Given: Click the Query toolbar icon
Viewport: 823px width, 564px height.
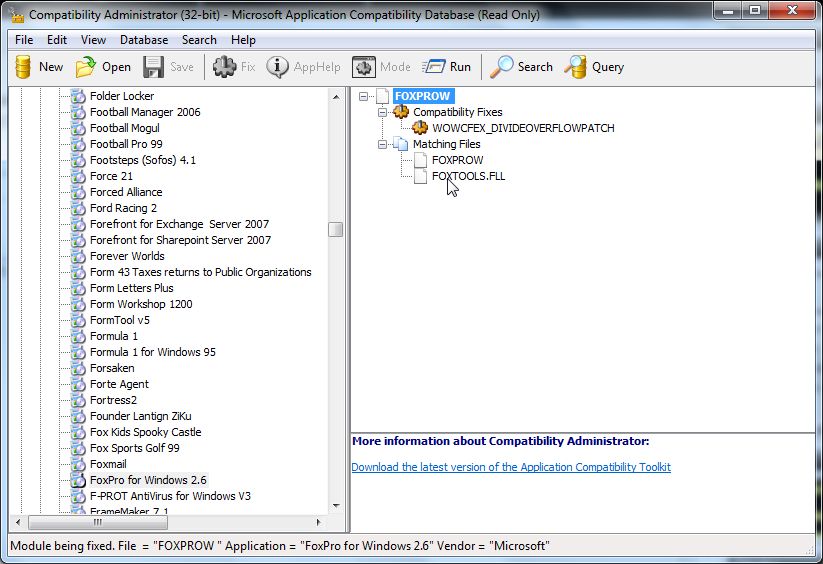Looking at the screenshot, I should click(575, 67).
